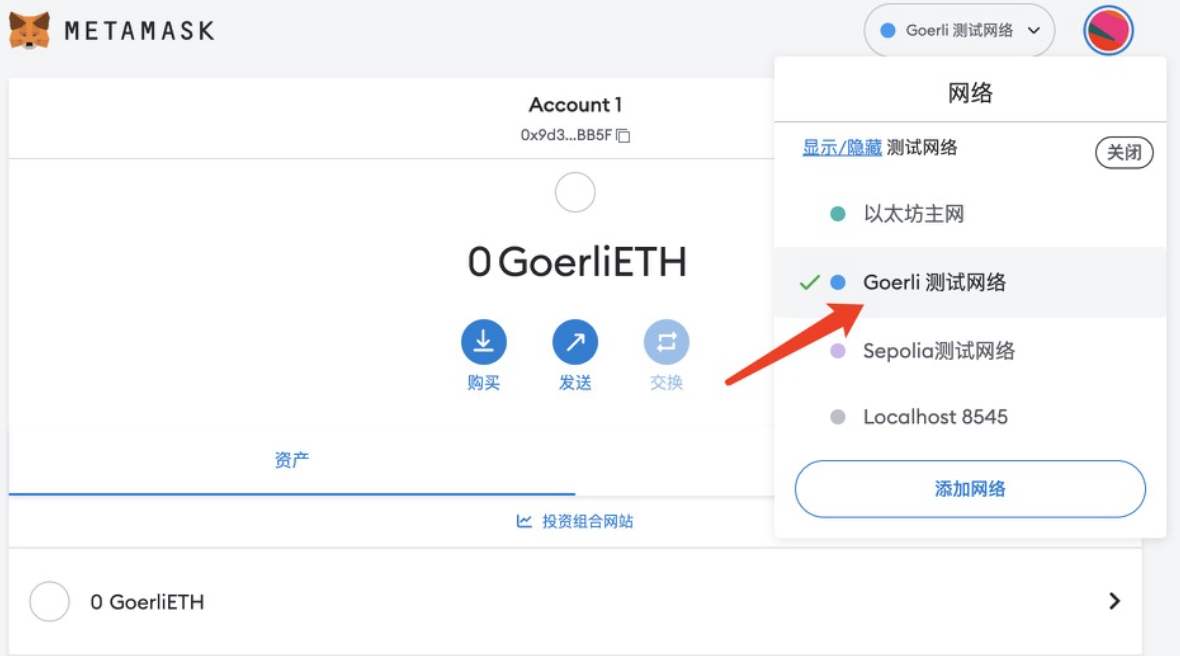Select Localhost 8545 network
The width and height of the screenshot is (1180, 656).
pos(970,417)
